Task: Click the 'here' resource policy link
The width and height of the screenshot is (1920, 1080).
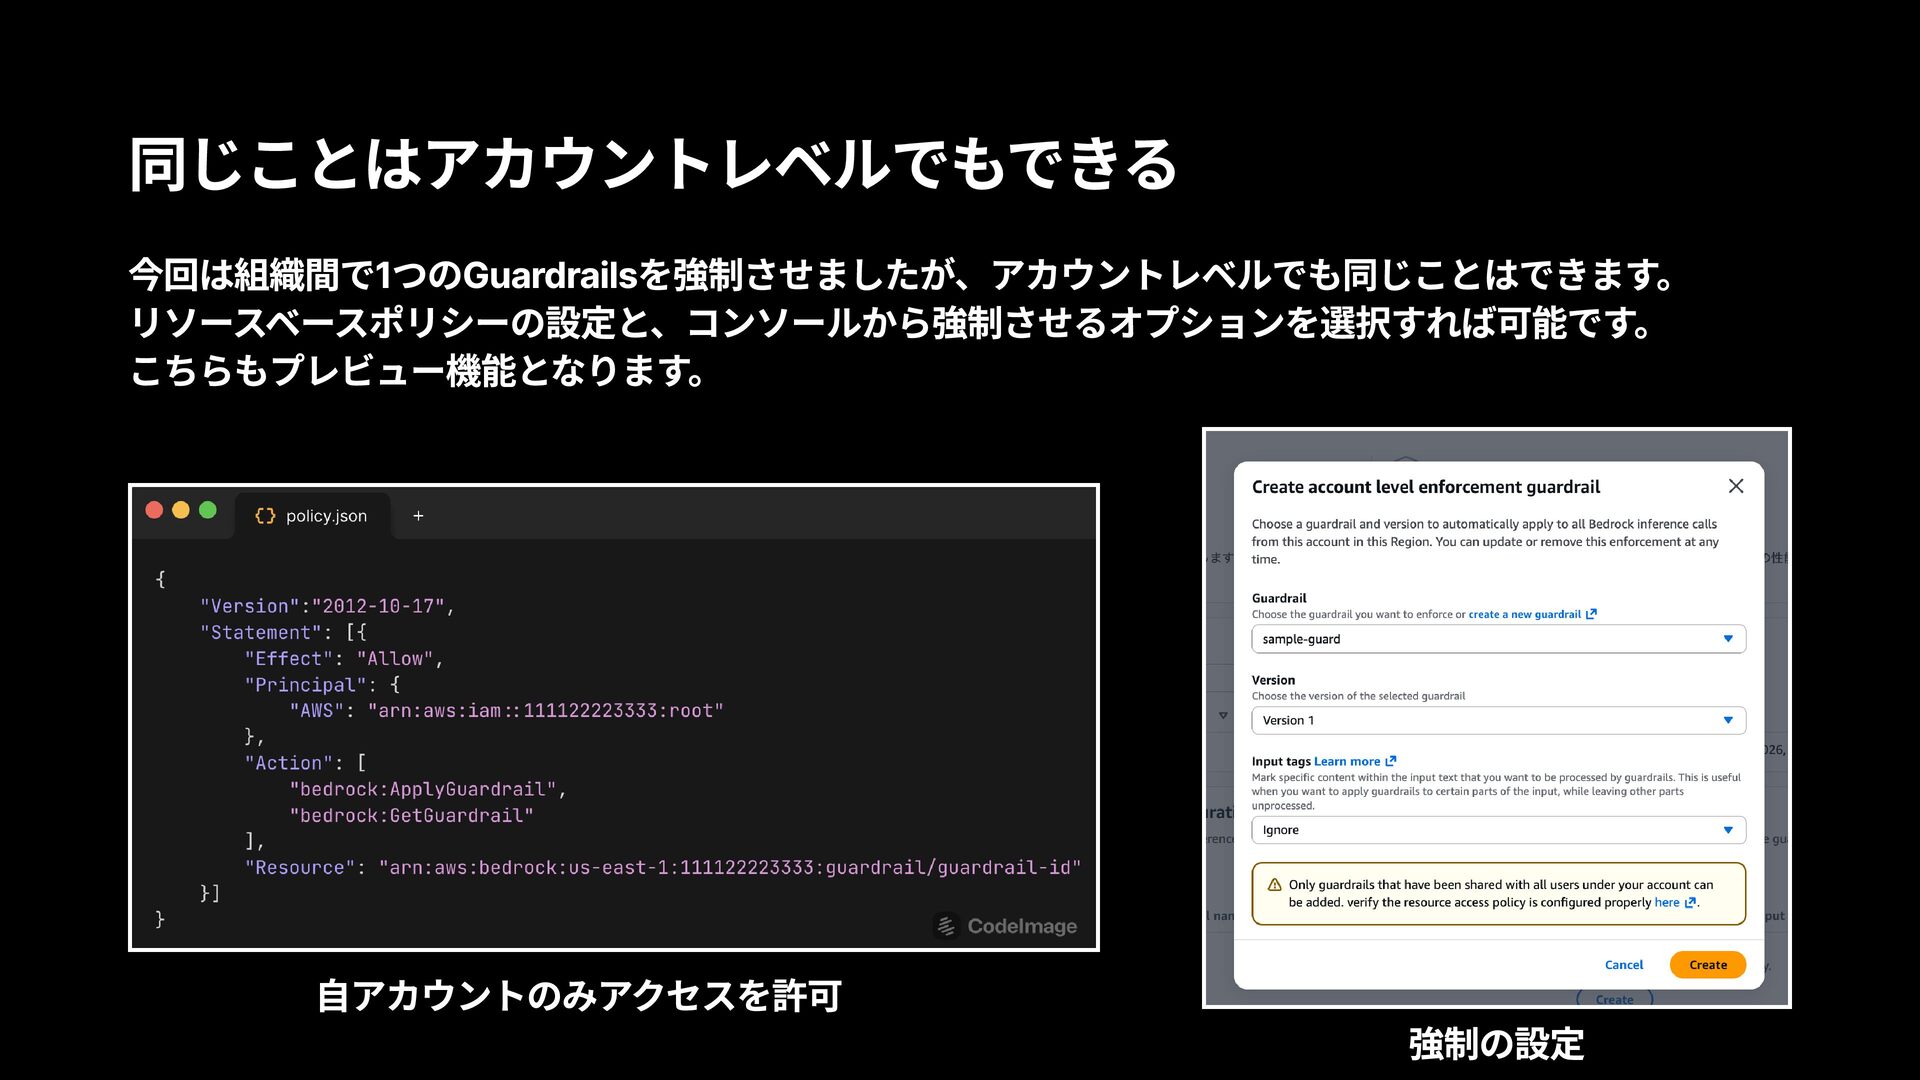Action: pyautogui.click(x=1666, y=902)
